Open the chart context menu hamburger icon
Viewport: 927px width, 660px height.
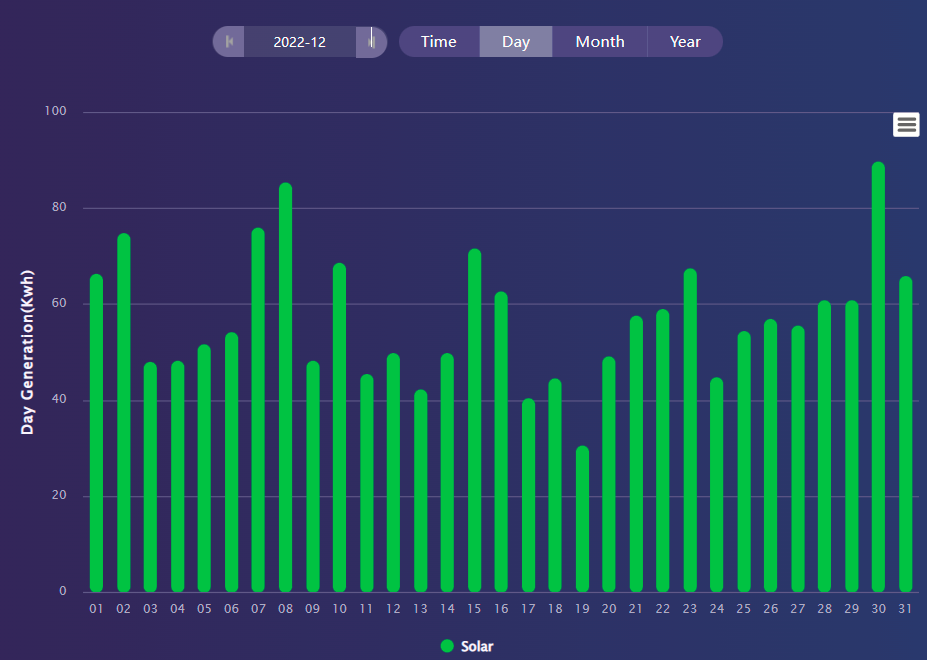coord(906,124)
